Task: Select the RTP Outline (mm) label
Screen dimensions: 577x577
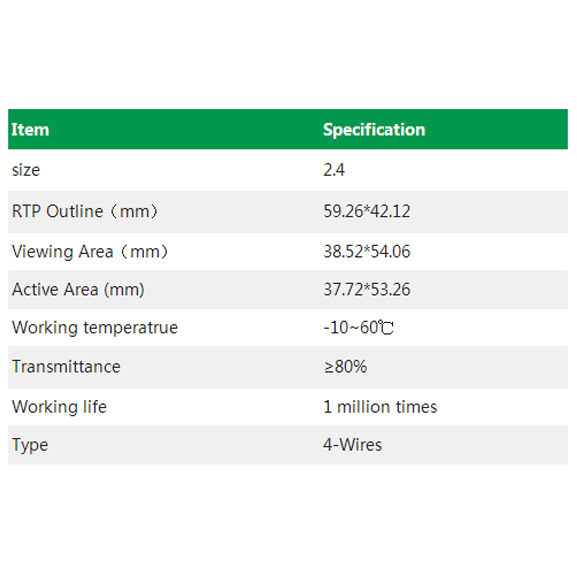Action: click(x=85, y=211)
